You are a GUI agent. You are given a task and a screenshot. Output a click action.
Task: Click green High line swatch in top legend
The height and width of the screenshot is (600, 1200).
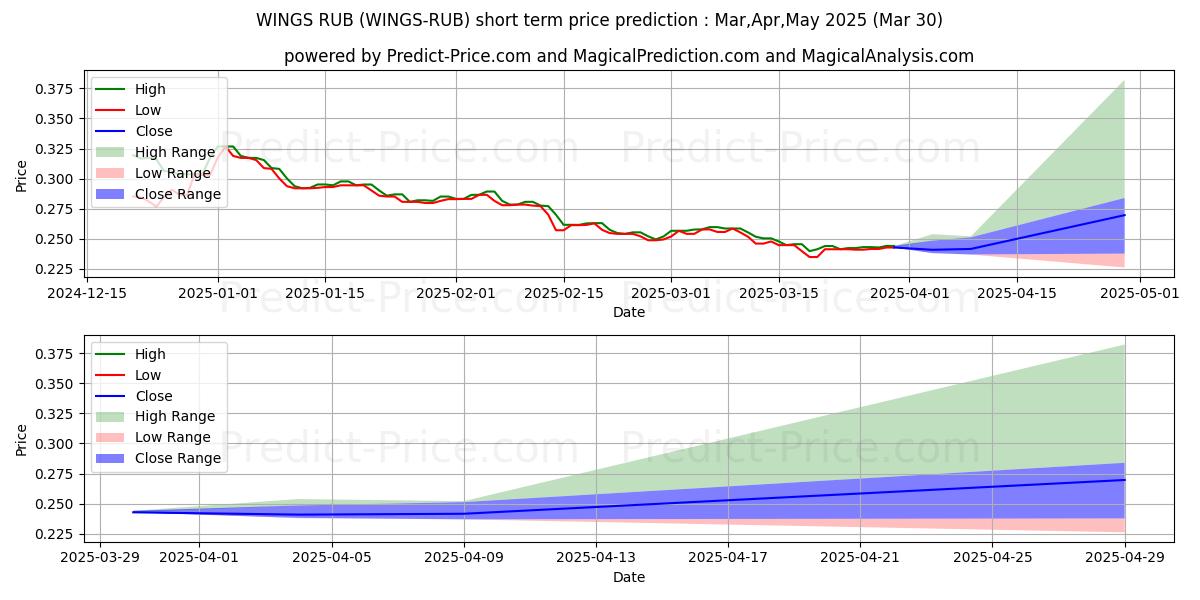point(113,90)
